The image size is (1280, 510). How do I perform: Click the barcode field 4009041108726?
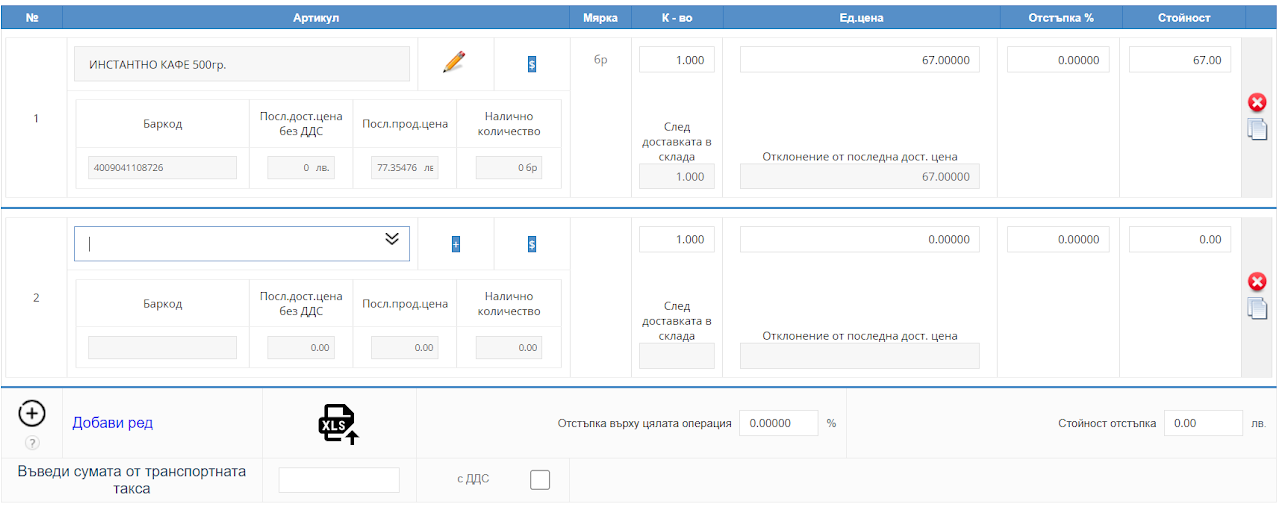click(162, 168)
